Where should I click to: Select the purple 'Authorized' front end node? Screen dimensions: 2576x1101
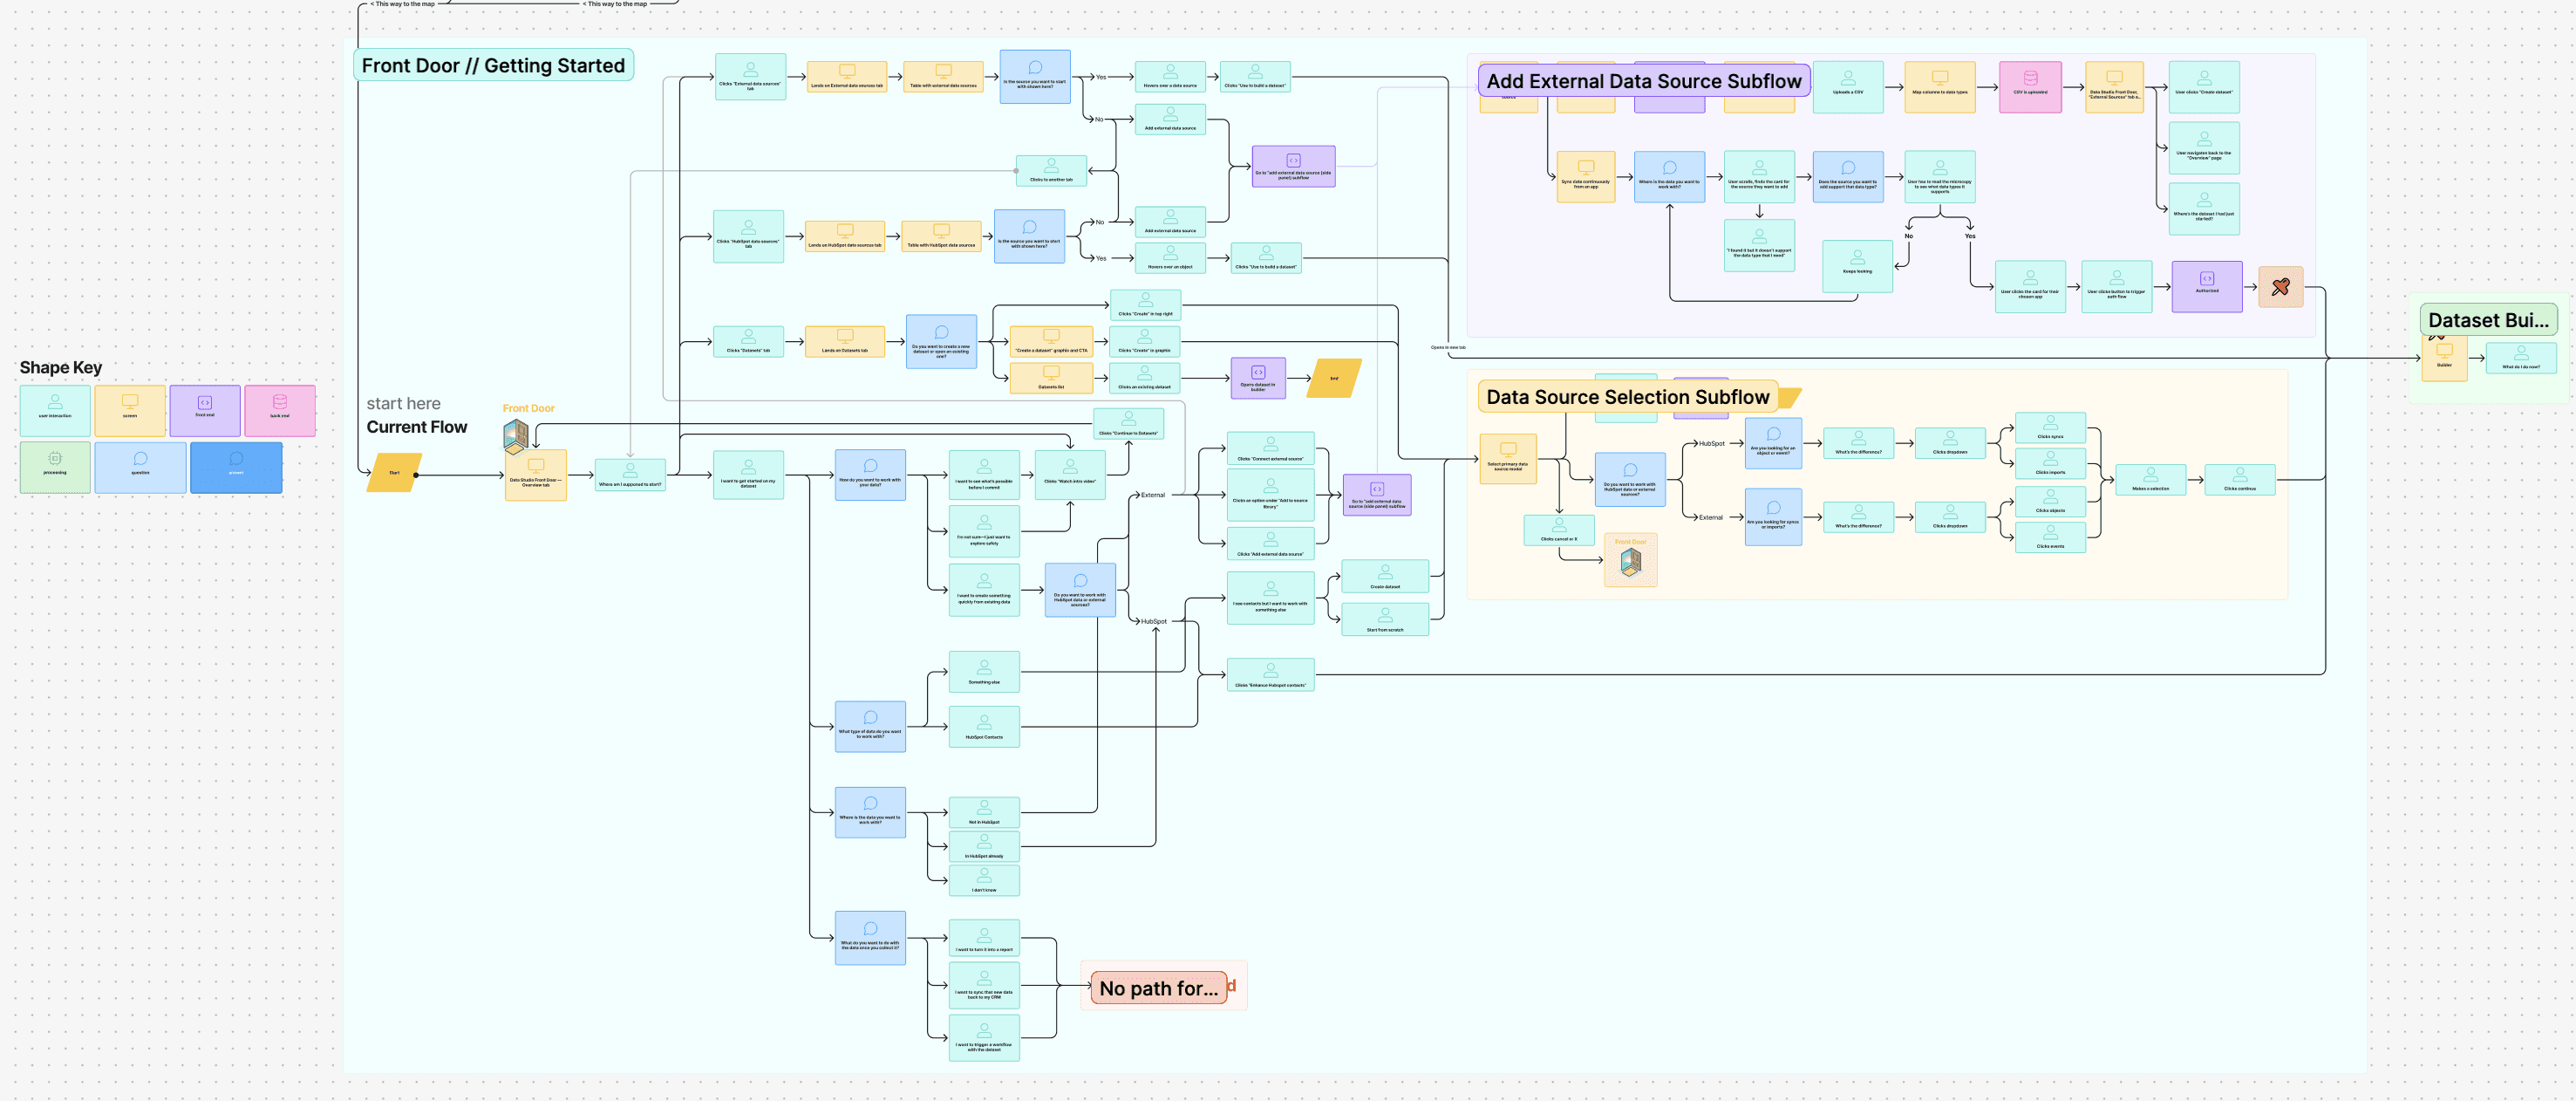pos(2206,286)
